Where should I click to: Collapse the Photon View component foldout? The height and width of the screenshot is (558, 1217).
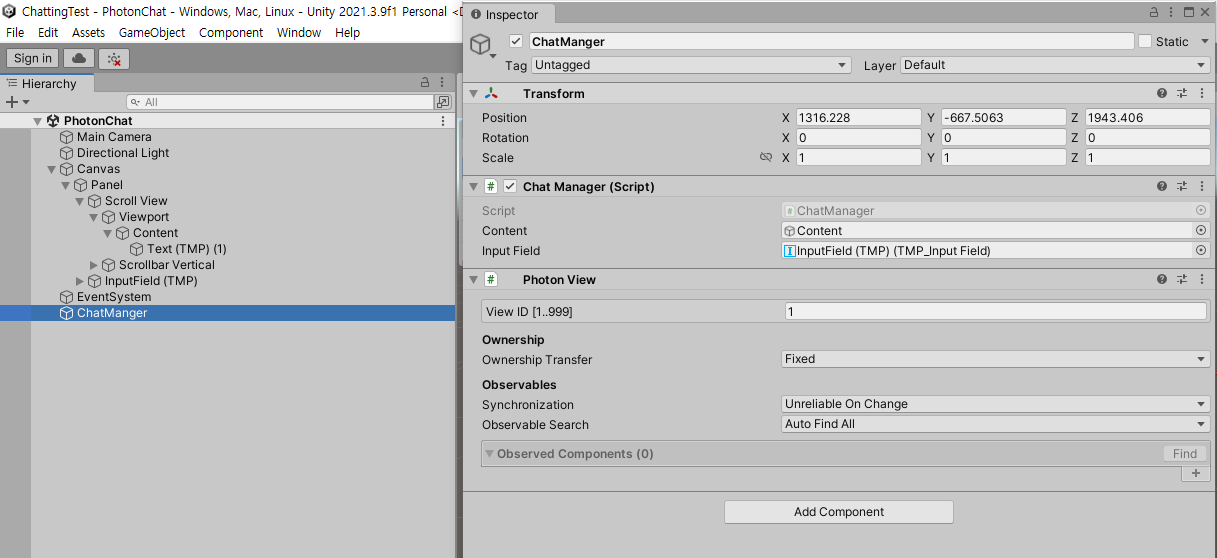pyautogui.click(x=473, y=279)
